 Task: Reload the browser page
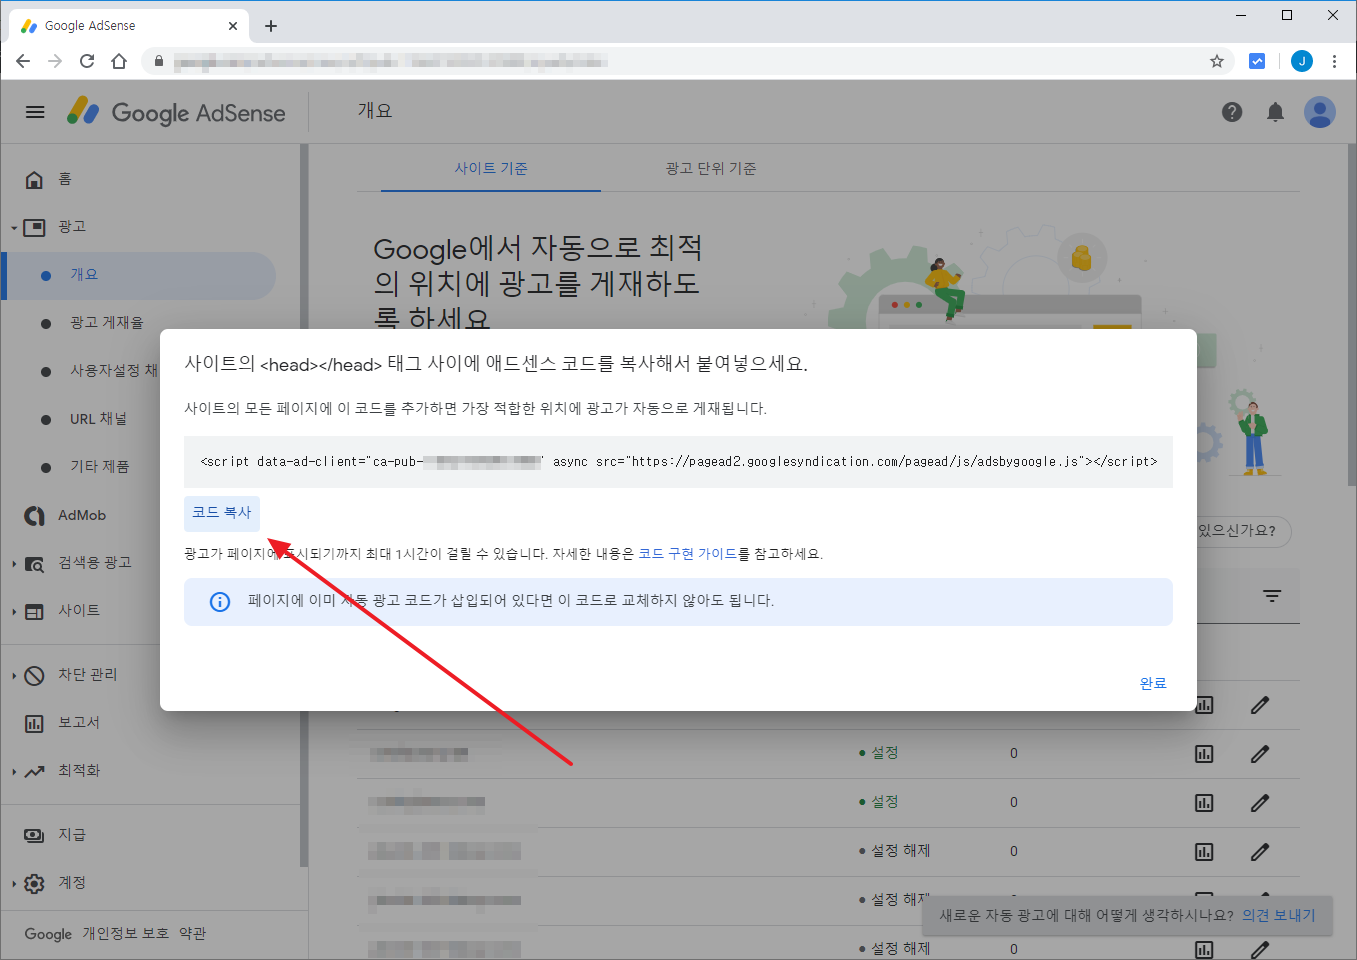87,61
